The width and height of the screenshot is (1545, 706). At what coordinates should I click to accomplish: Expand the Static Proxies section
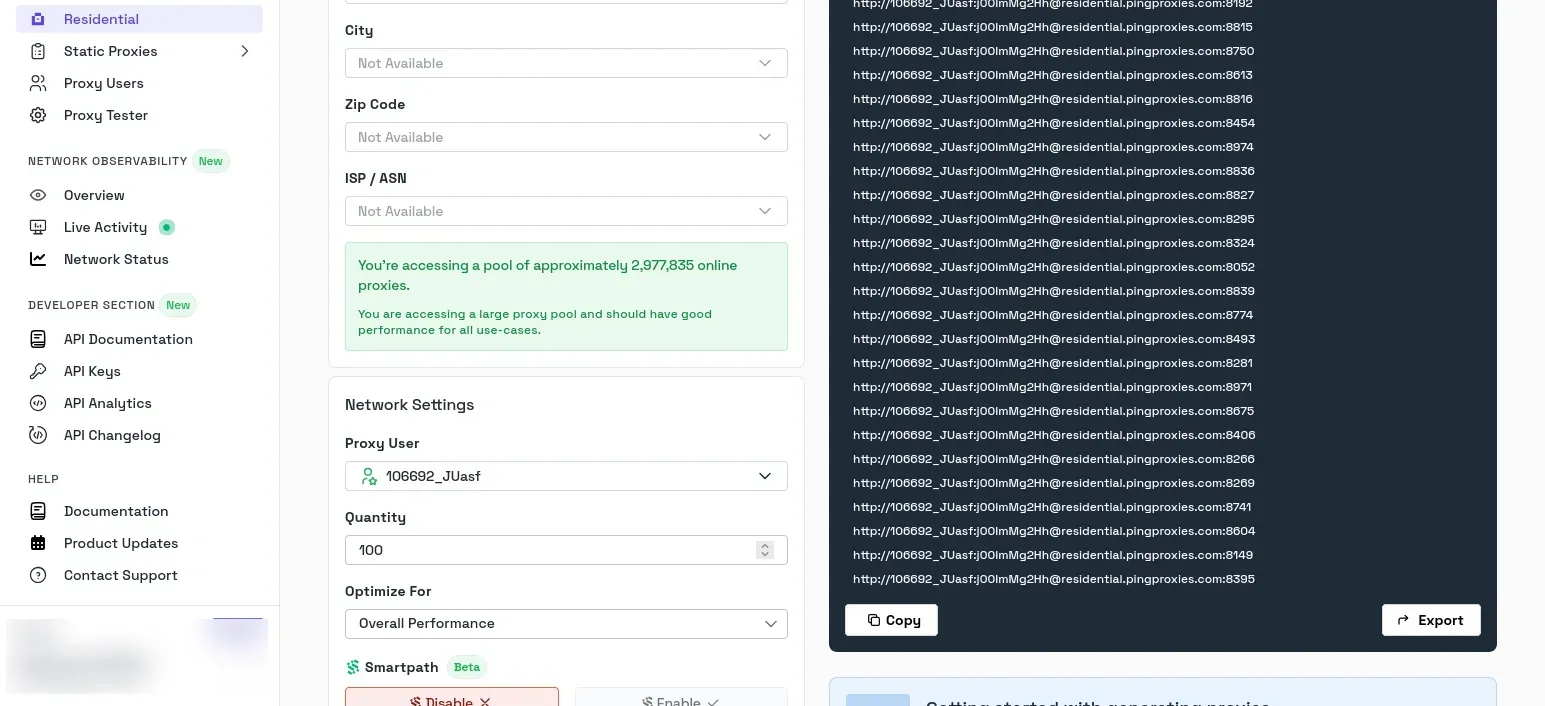point(245,51)
